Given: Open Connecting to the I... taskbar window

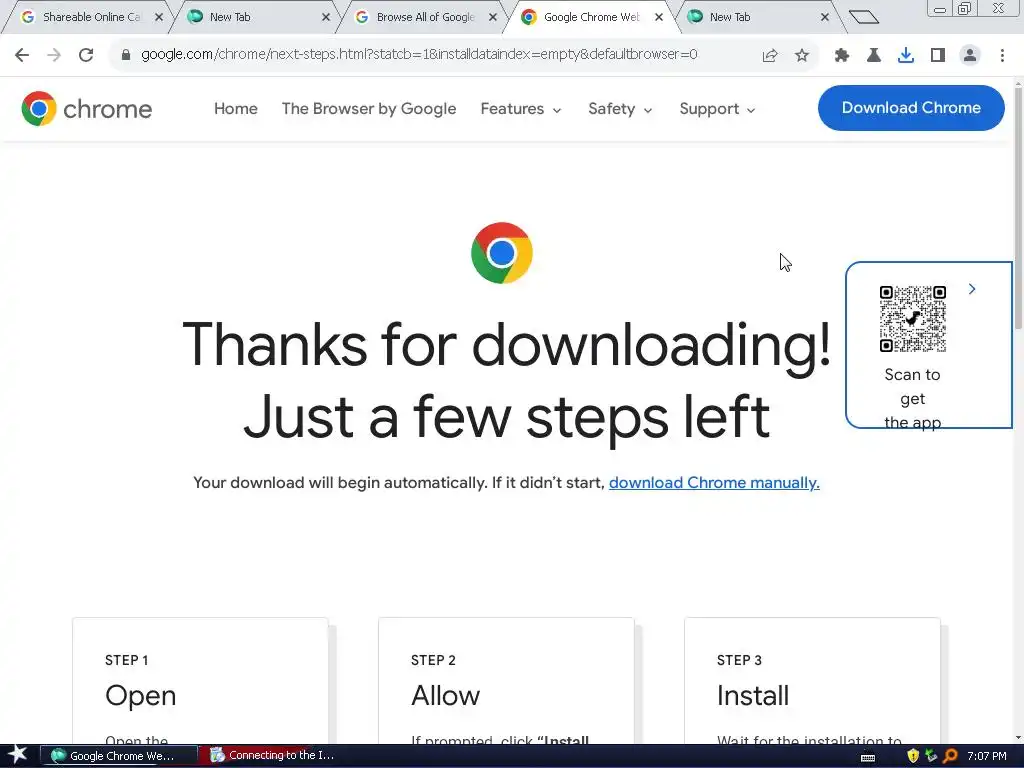Looking at the screenshot, I should pyautogui.click(x=274, y=756).
